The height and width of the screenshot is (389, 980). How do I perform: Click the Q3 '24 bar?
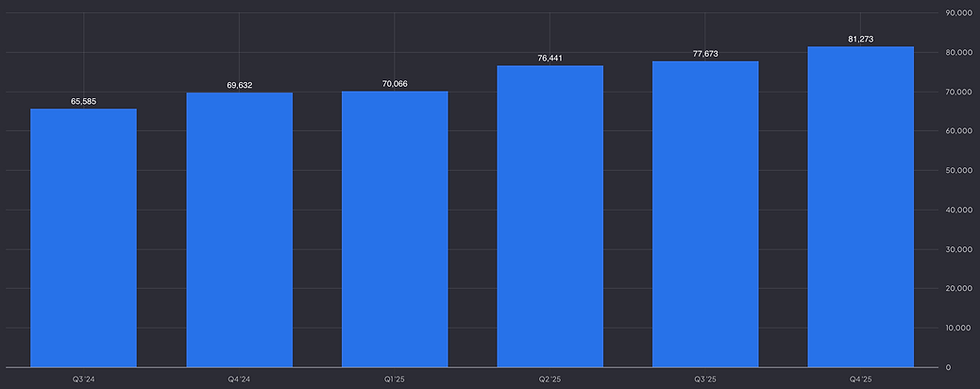coord(84,238)
